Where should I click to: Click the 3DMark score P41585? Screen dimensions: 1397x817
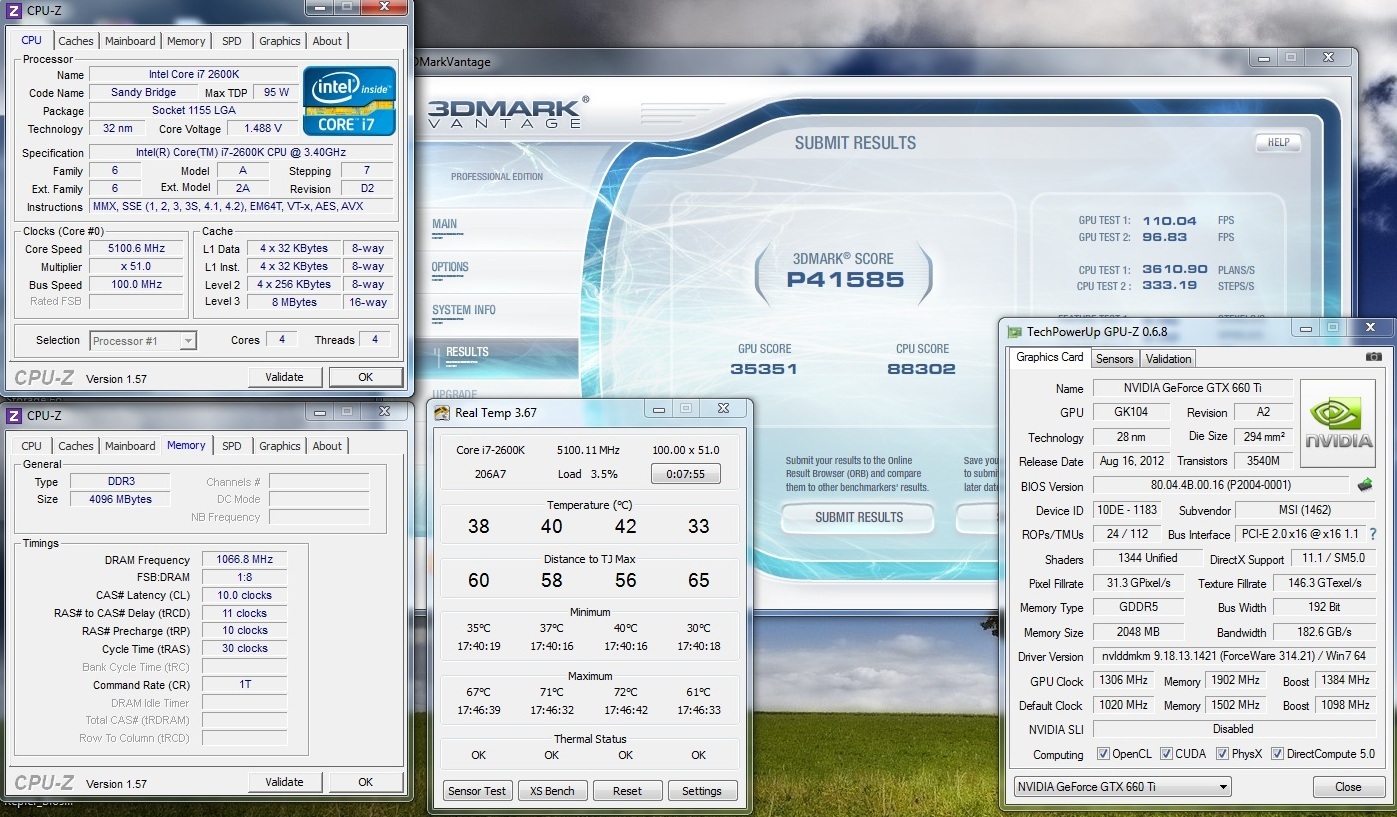(x=845, y=280)
